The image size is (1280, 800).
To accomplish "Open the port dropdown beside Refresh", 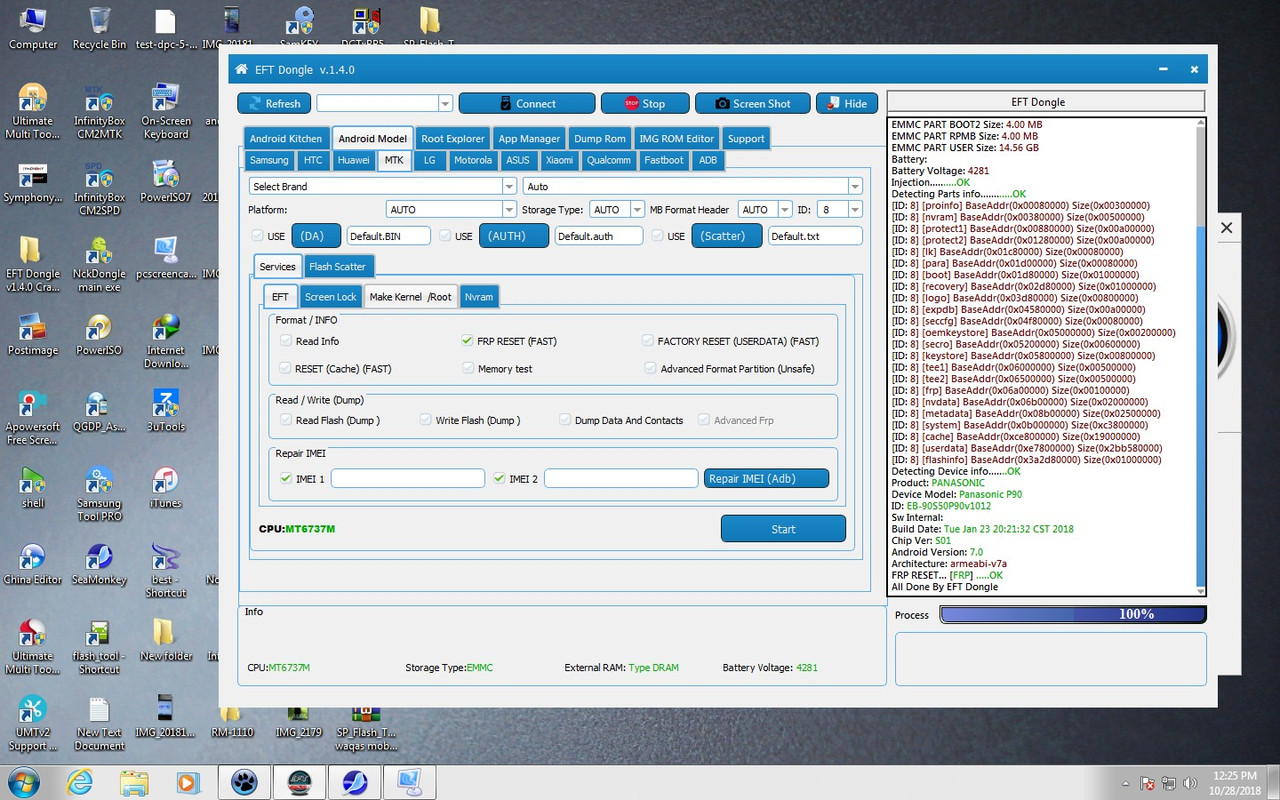I will [385, 103].
